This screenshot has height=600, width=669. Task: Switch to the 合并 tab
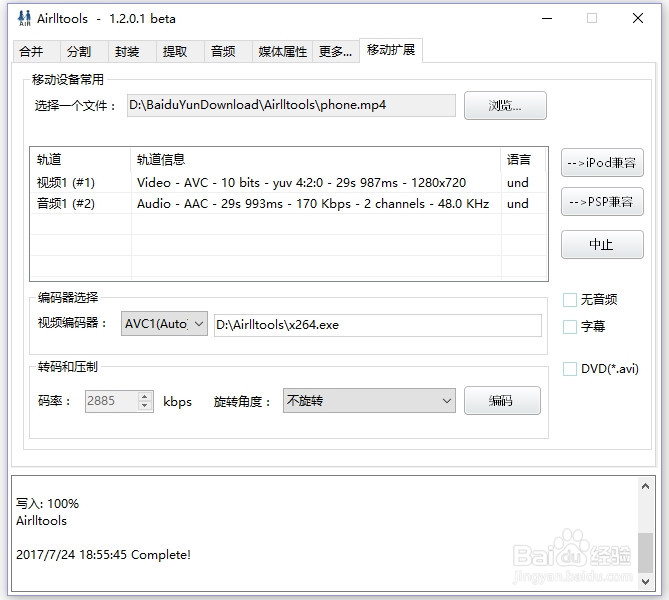coord(36,52)
